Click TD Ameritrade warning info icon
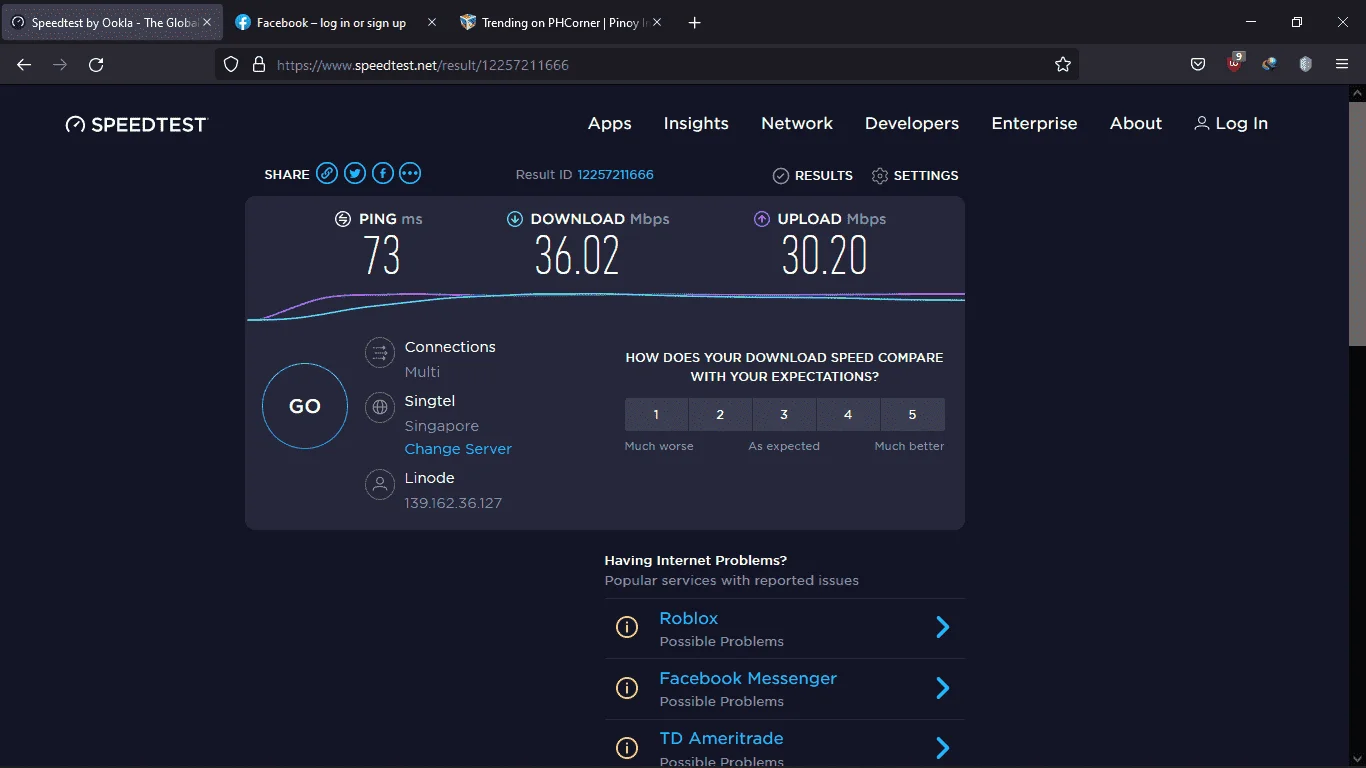Viewport: 1366px width, 768px height. tap(627, 748)
